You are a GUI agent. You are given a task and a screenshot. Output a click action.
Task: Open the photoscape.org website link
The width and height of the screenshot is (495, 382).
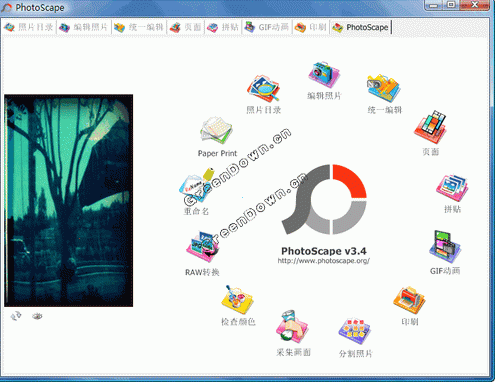pos(323,261)
